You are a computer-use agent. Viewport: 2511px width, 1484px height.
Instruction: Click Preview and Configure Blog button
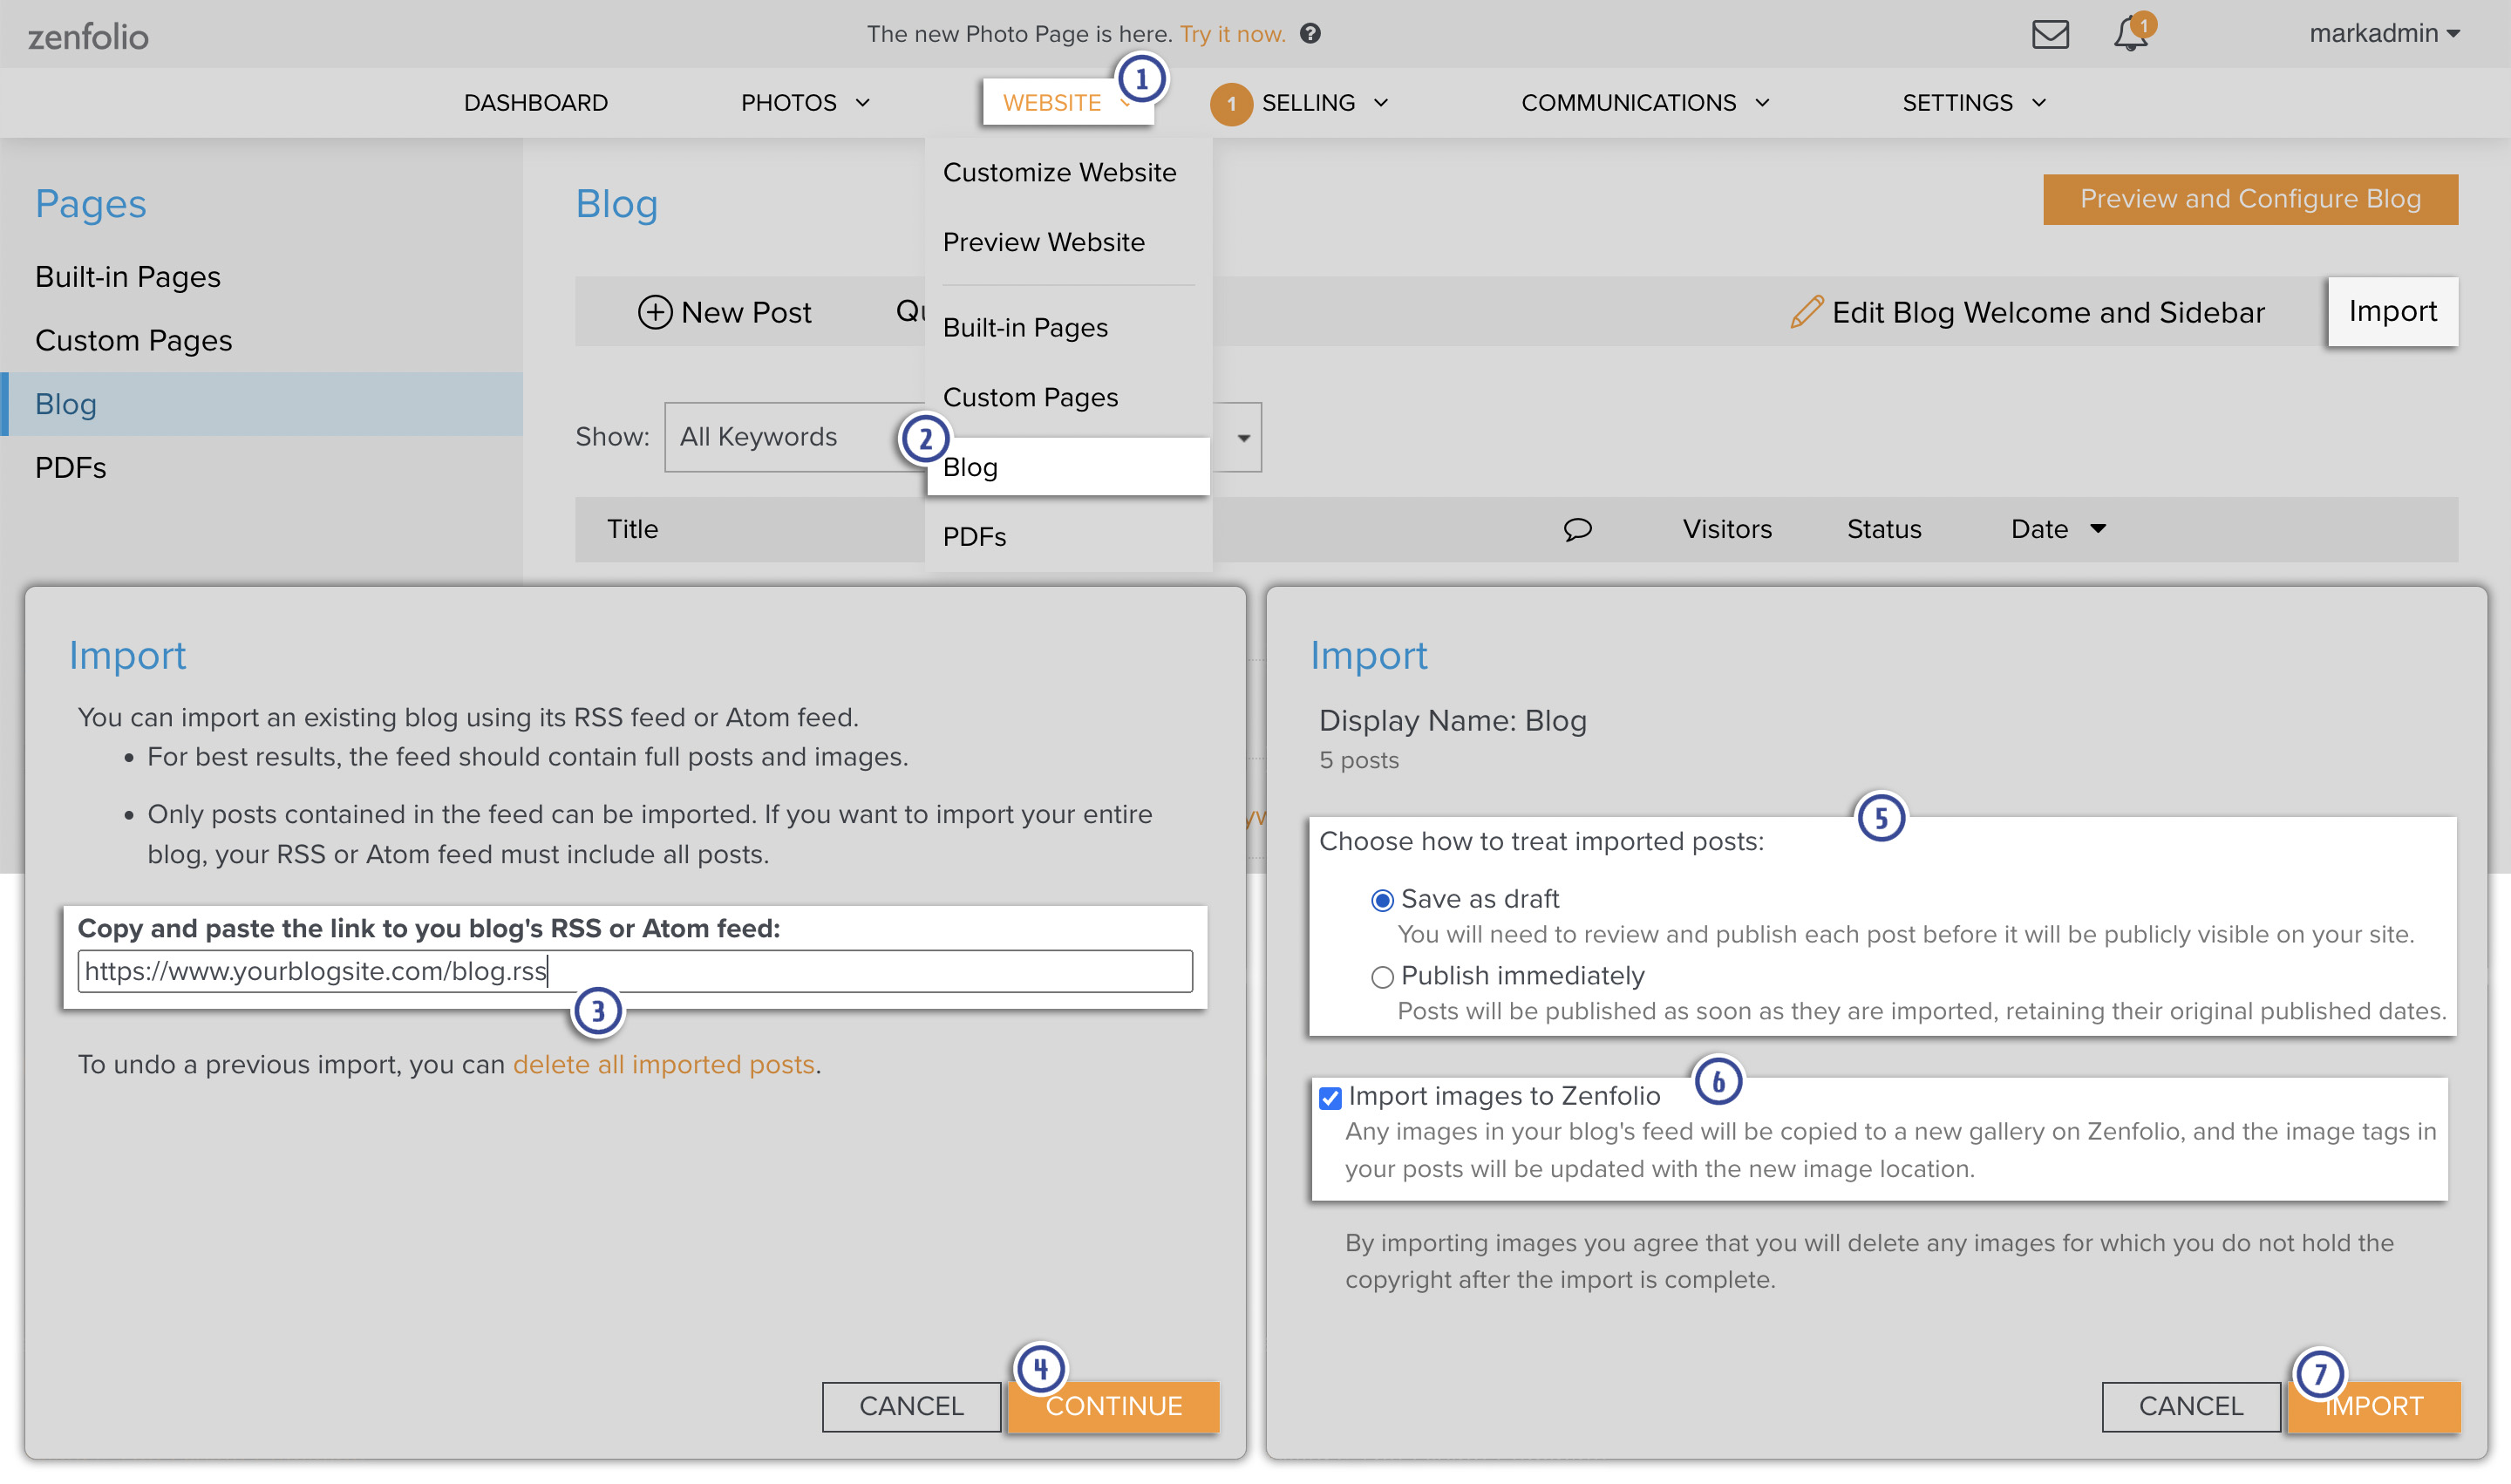(2250, 199)
